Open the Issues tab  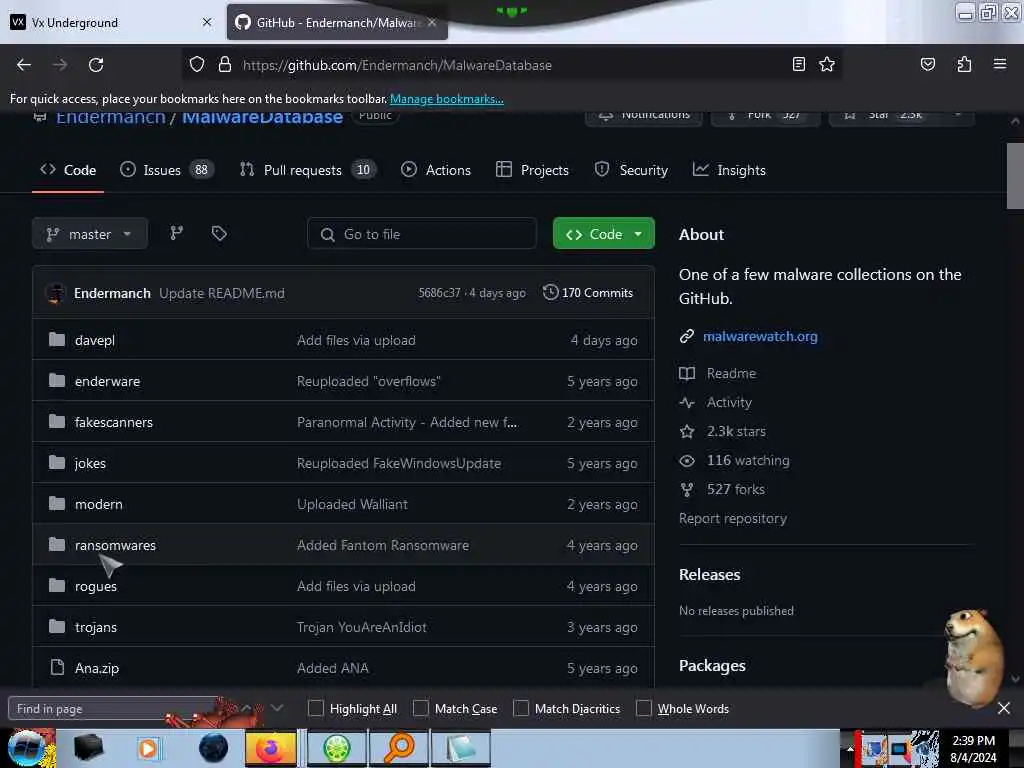[167, 170]
